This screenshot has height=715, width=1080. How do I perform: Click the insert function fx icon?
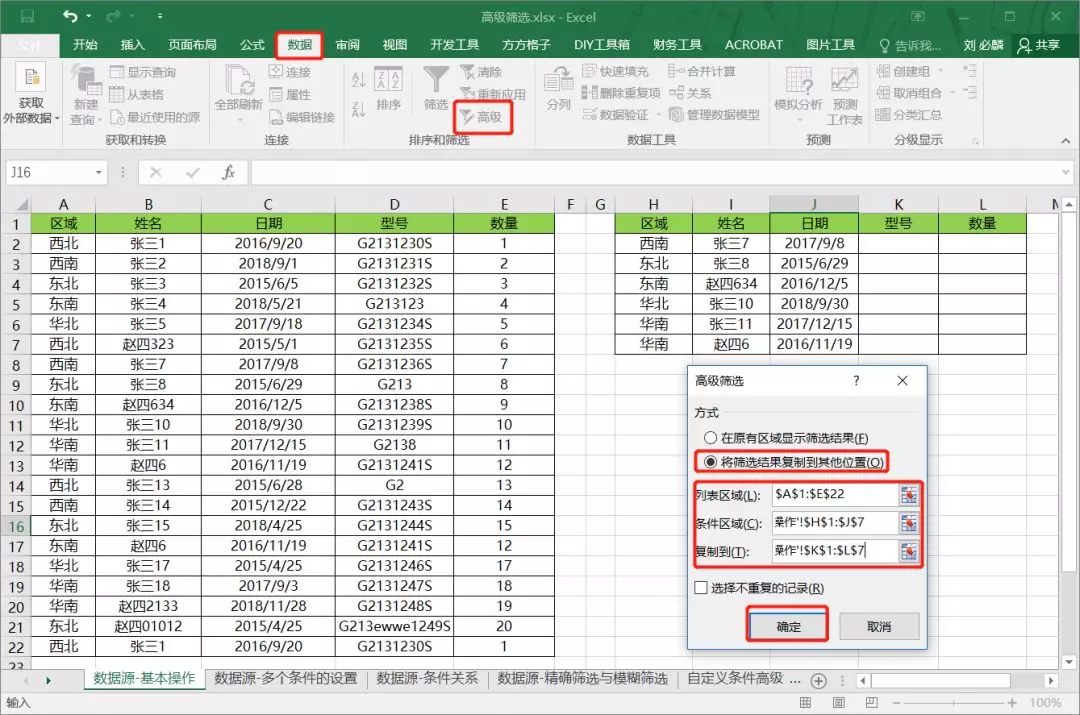(x=228, y=172)
